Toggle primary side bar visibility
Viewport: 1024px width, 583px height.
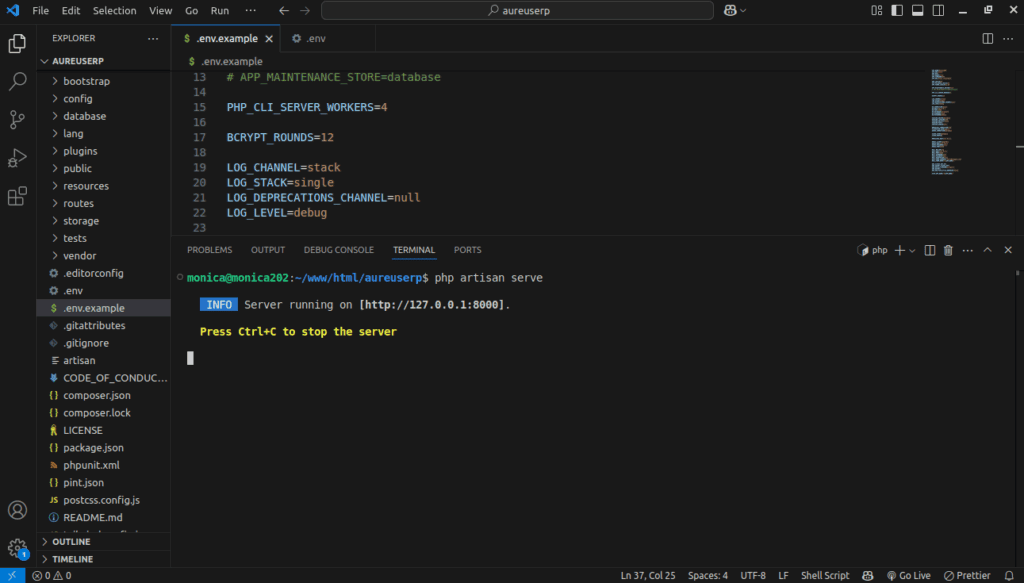click(x=897, y=10)
